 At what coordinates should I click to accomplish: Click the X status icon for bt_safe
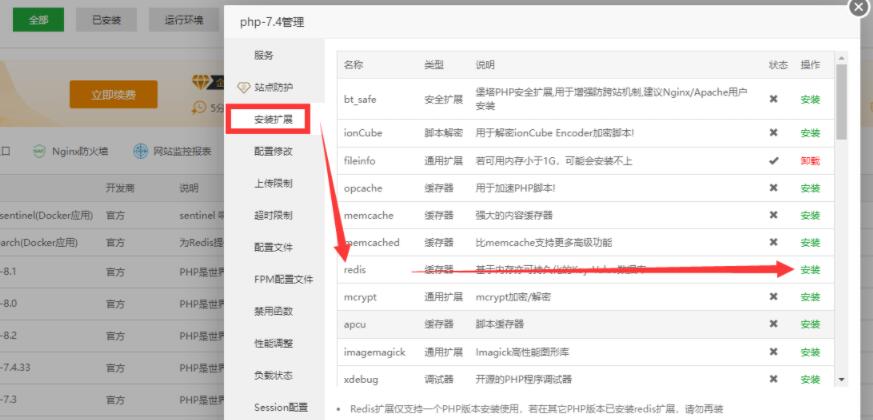click(x=773, y=99)
